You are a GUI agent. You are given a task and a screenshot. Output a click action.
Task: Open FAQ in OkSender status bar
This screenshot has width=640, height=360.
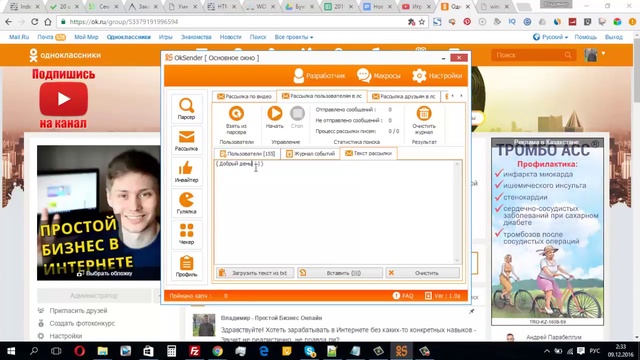(x=403, y=296)
